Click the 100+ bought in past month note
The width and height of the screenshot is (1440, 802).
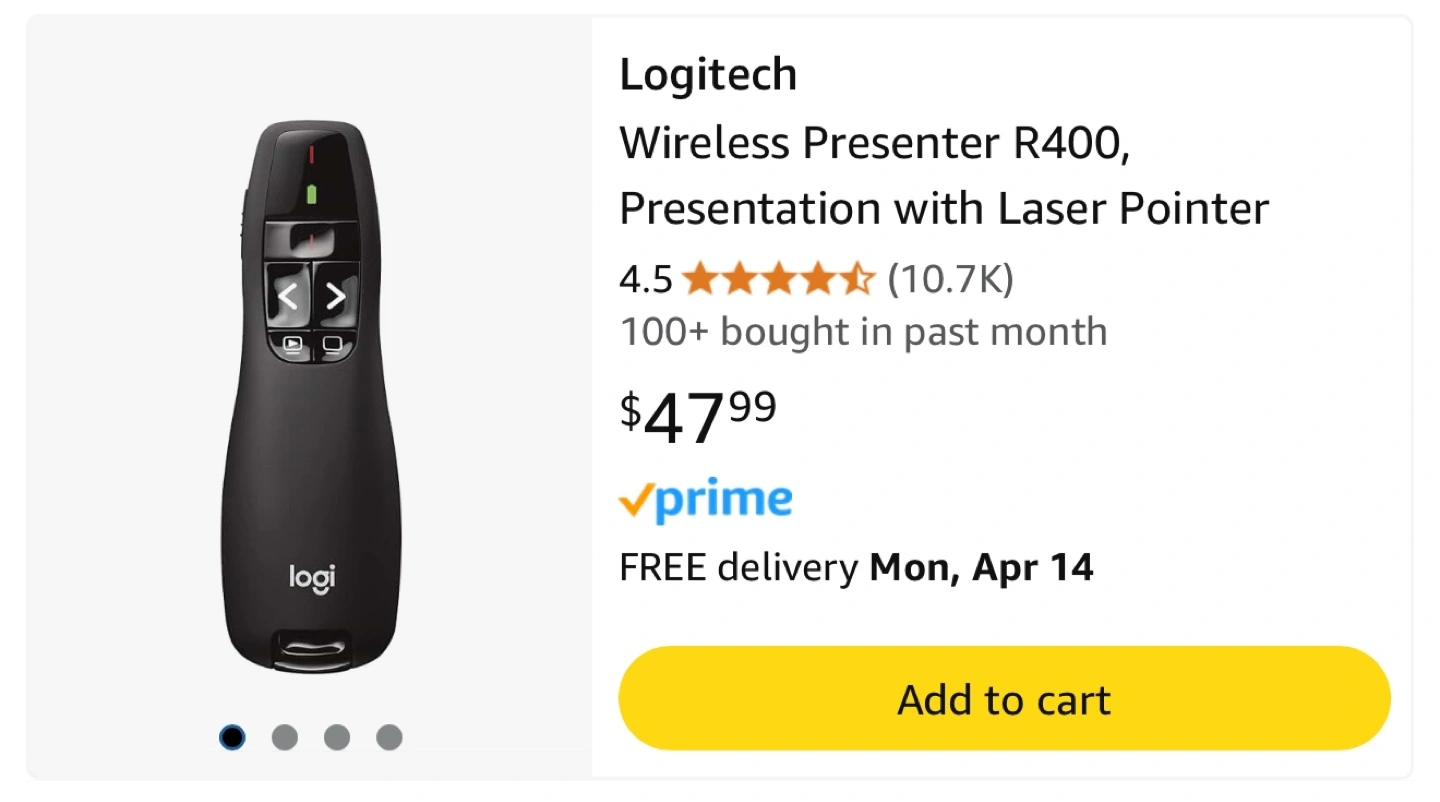(863, 332)
